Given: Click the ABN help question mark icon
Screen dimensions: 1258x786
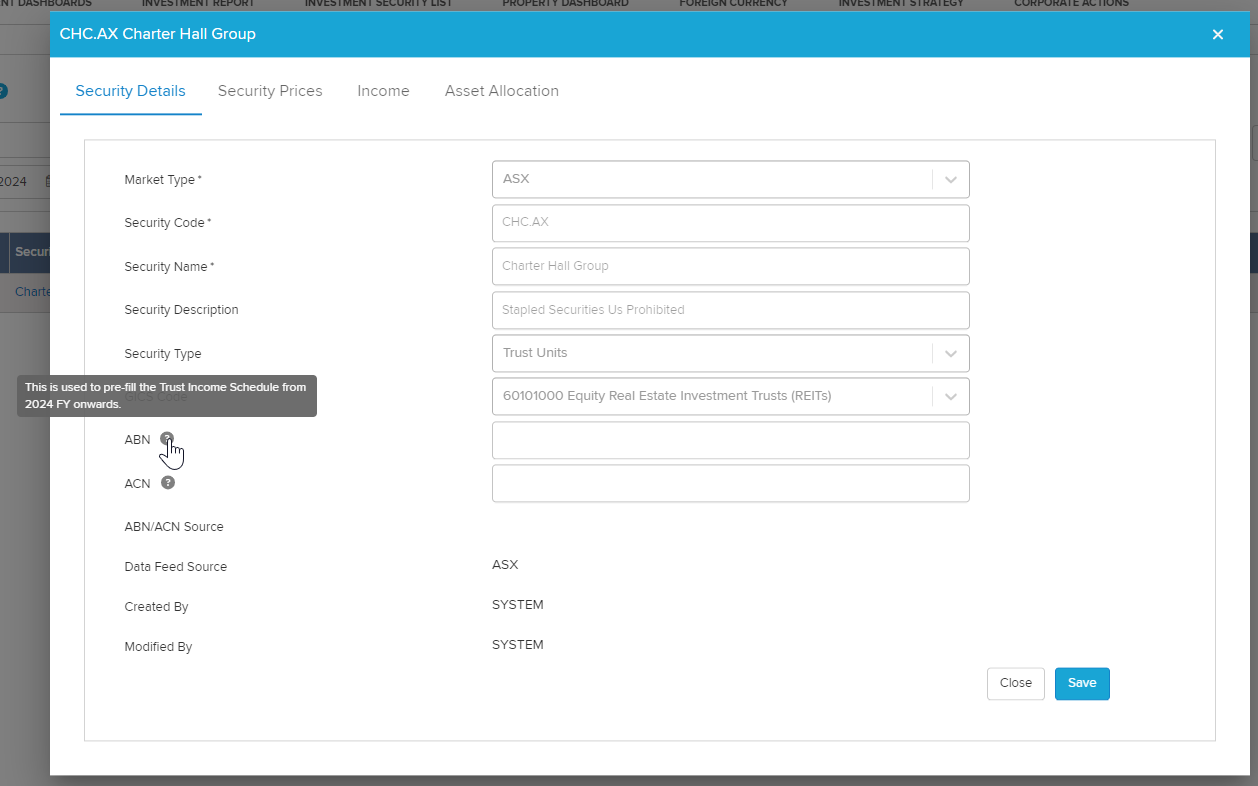Looking at the screenshot, I should [x=167, y=439].
